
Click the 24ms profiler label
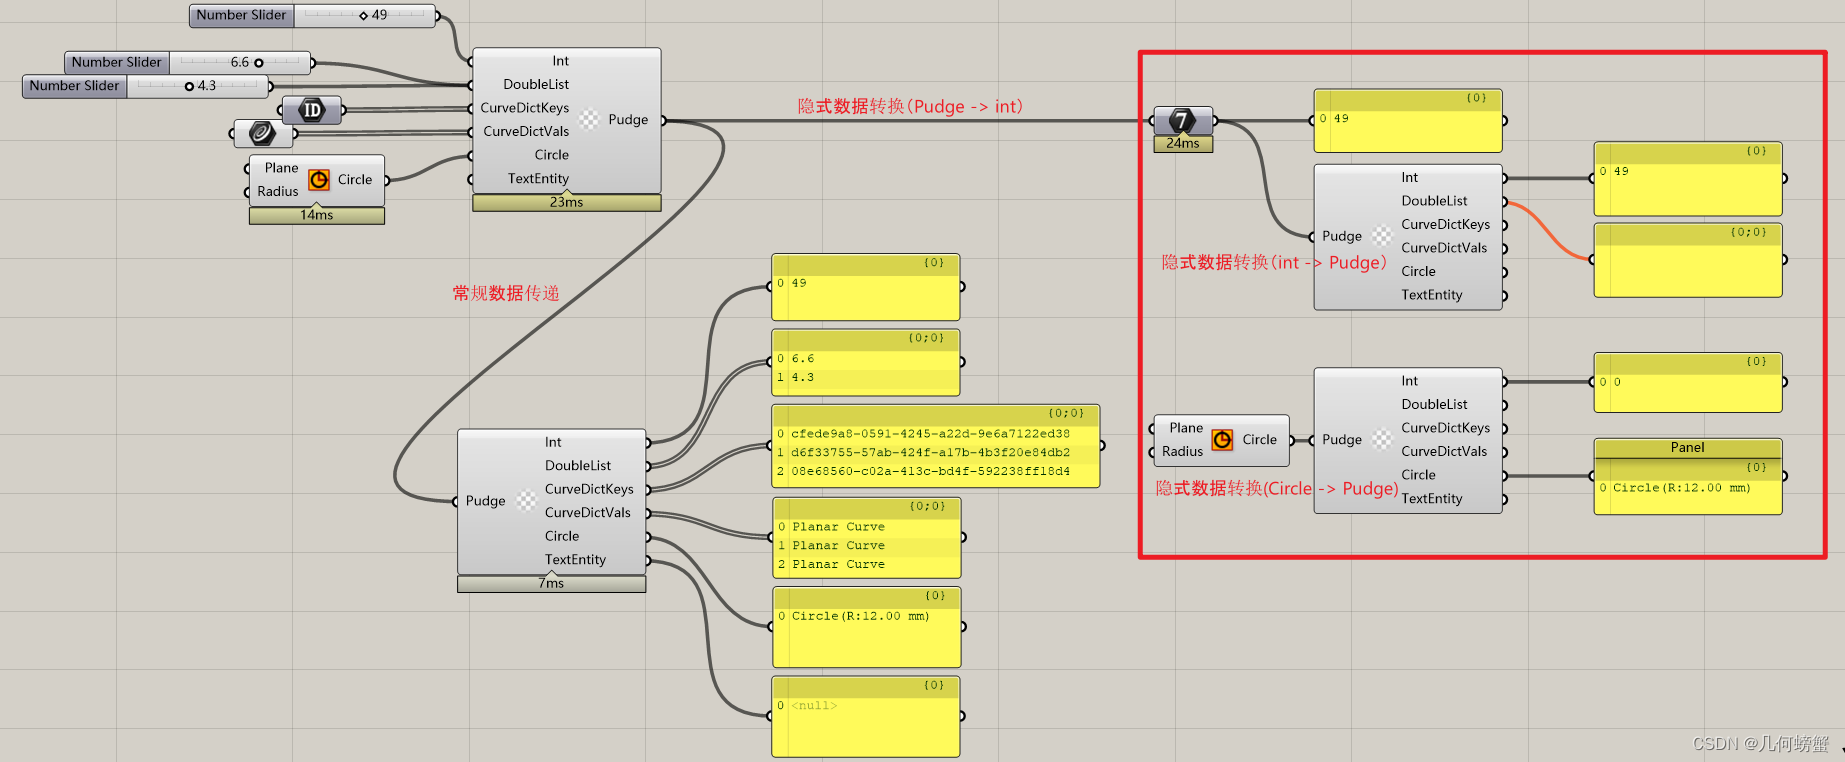point(1183,143)
